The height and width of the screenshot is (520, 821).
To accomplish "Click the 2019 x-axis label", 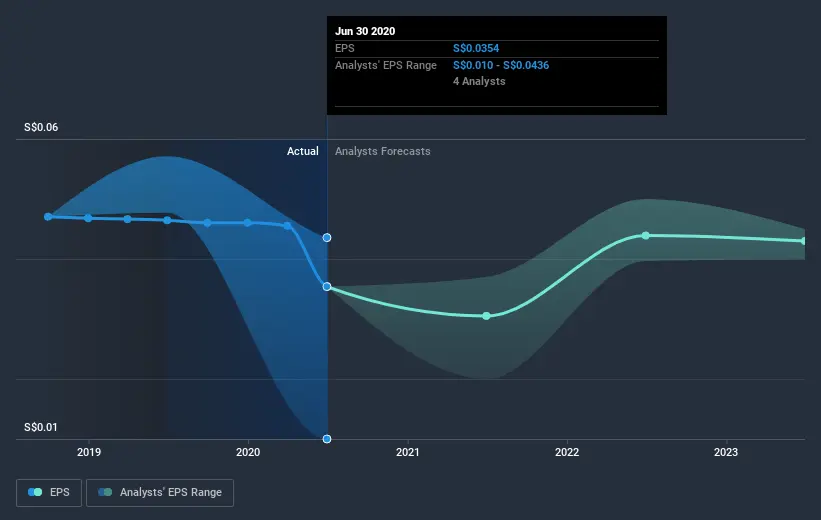I will click(x=89, y=452).
